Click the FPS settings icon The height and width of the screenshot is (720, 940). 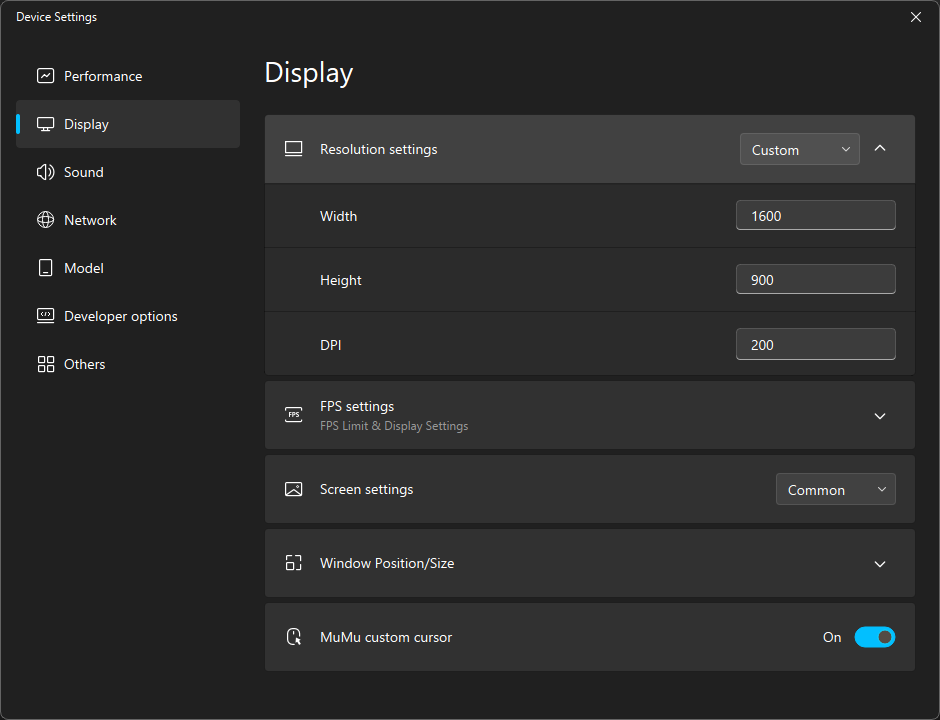(294, 415)
